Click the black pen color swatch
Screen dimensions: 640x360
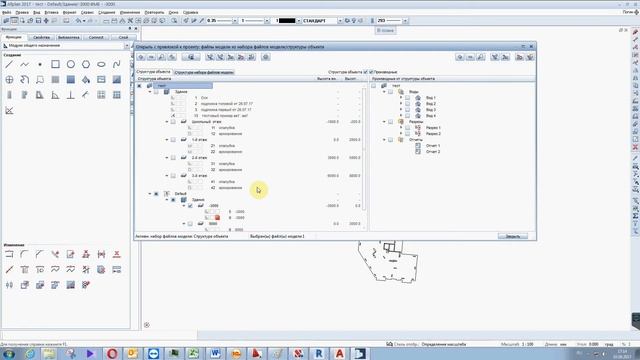pyautogui.click(x=287, y=20)
